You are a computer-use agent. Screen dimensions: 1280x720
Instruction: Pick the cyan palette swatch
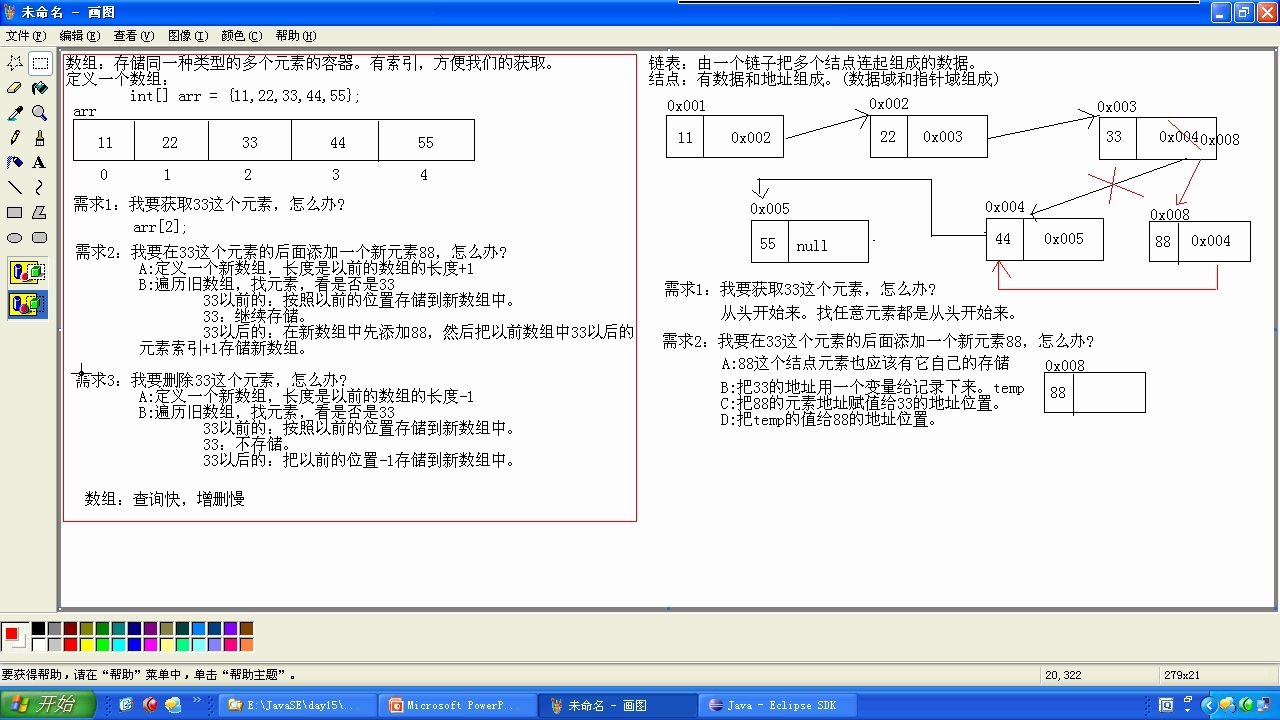118,645
